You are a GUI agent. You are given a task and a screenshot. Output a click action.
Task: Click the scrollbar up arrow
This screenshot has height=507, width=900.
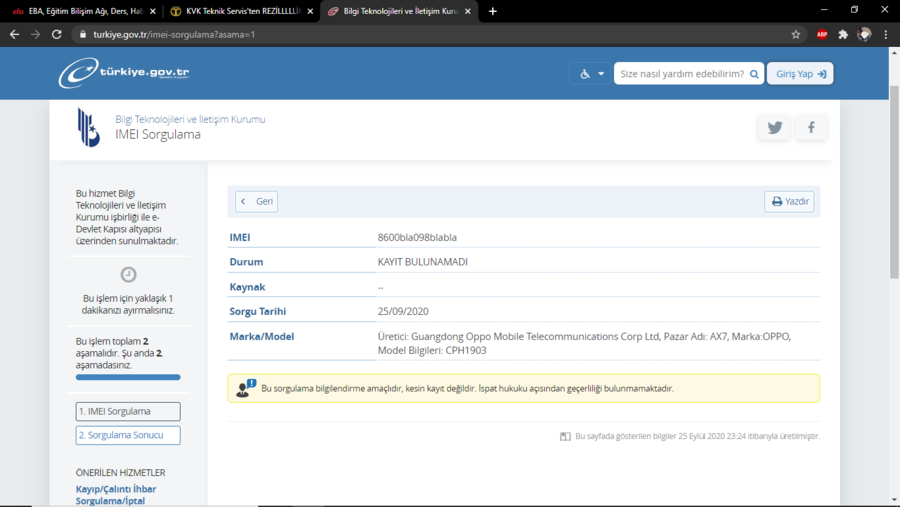click(894, 52)
